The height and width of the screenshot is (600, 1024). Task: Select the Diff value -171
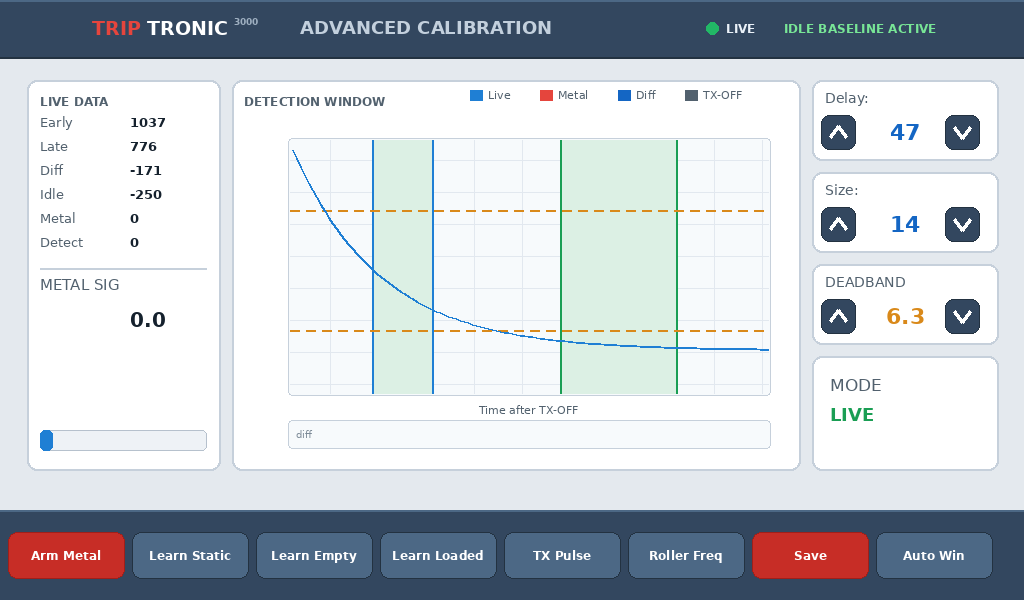[146, 171]
